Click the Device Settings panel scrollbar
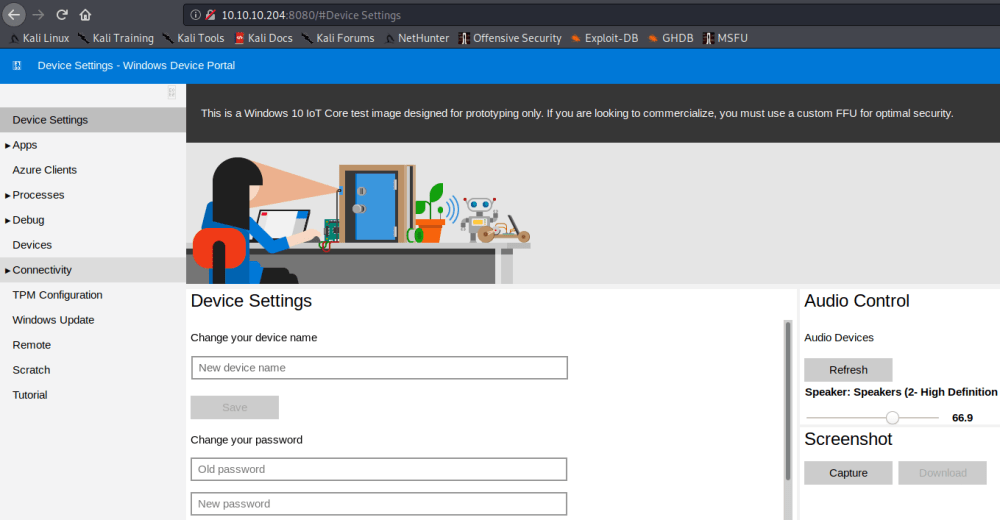Viewport: 1000px width, 520px height. (x=788, y=401)
